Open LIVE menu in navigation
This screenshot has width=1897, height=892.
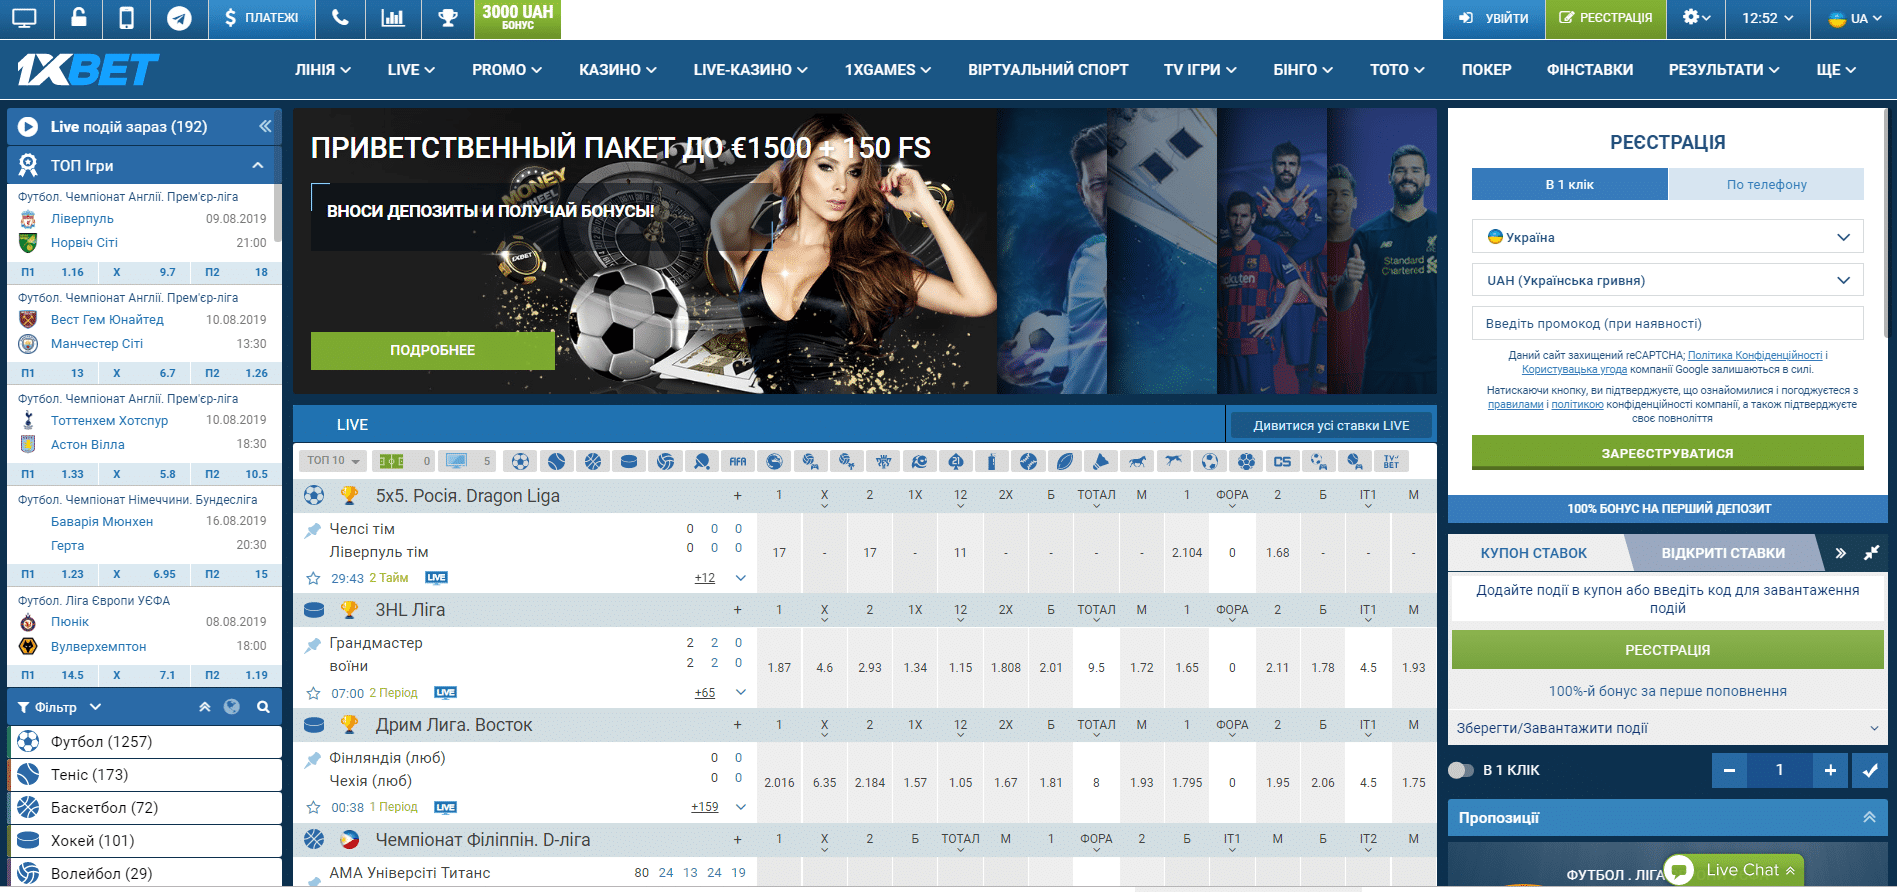411,70
